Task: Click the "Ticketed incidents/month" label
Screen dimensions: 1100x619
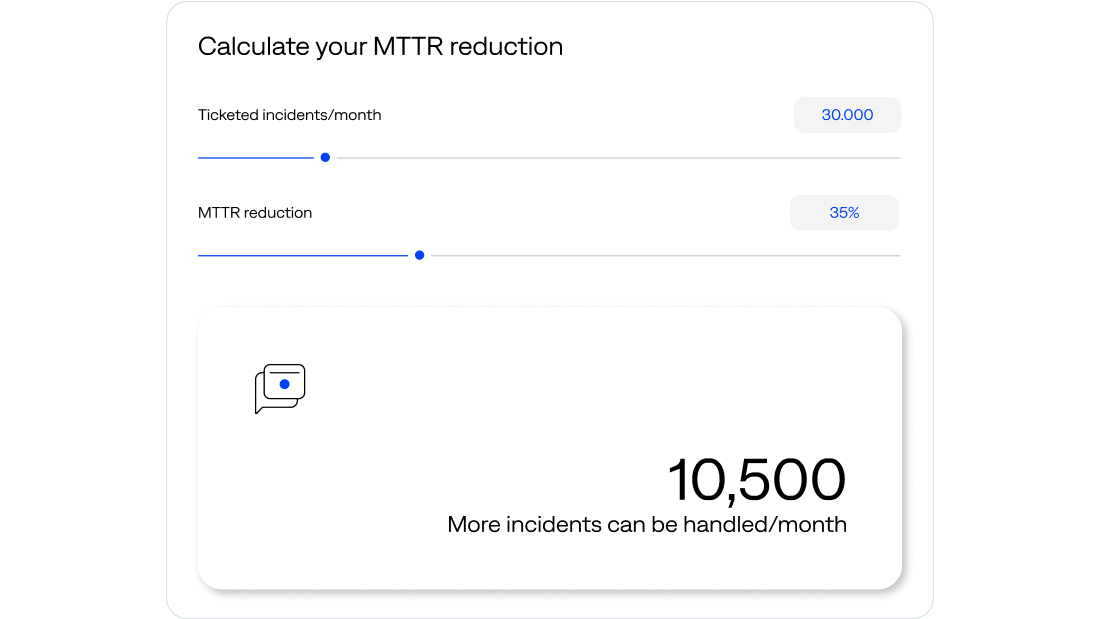Action: [289, 115]
